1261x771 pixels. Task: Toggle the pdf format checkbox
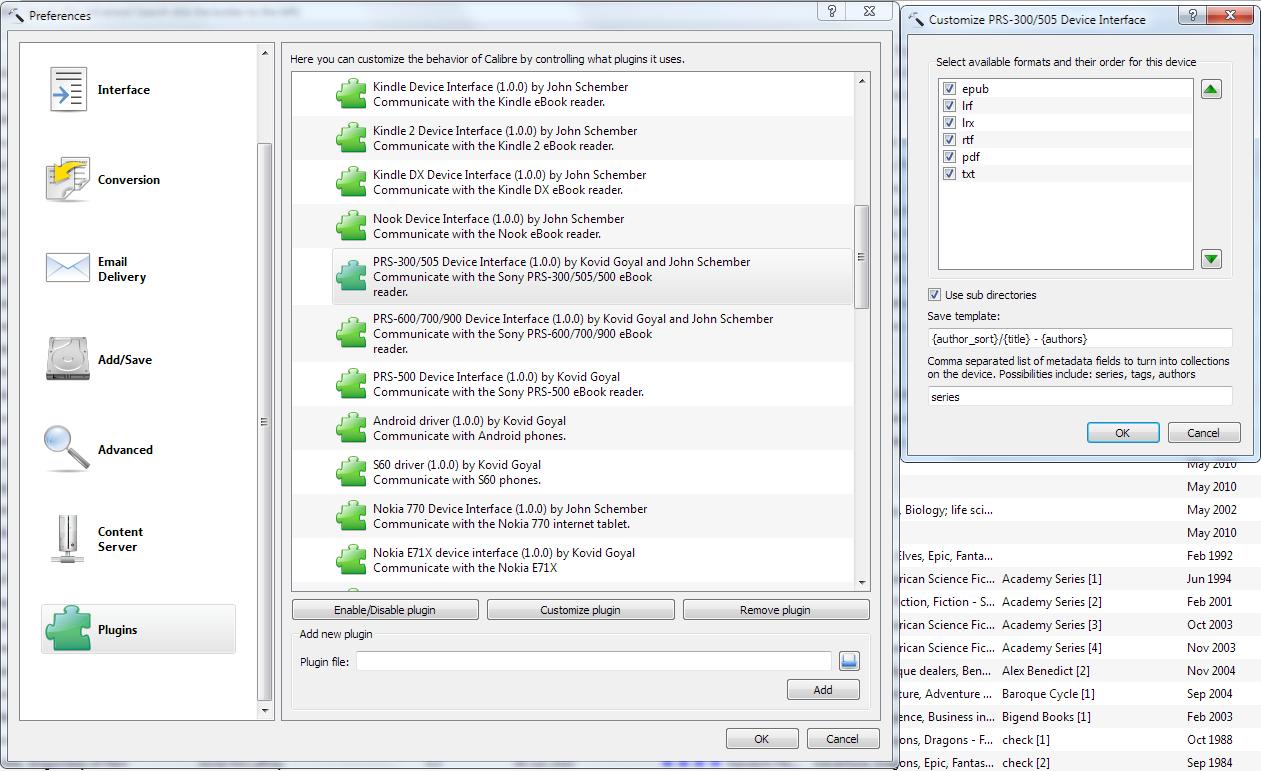949,157
